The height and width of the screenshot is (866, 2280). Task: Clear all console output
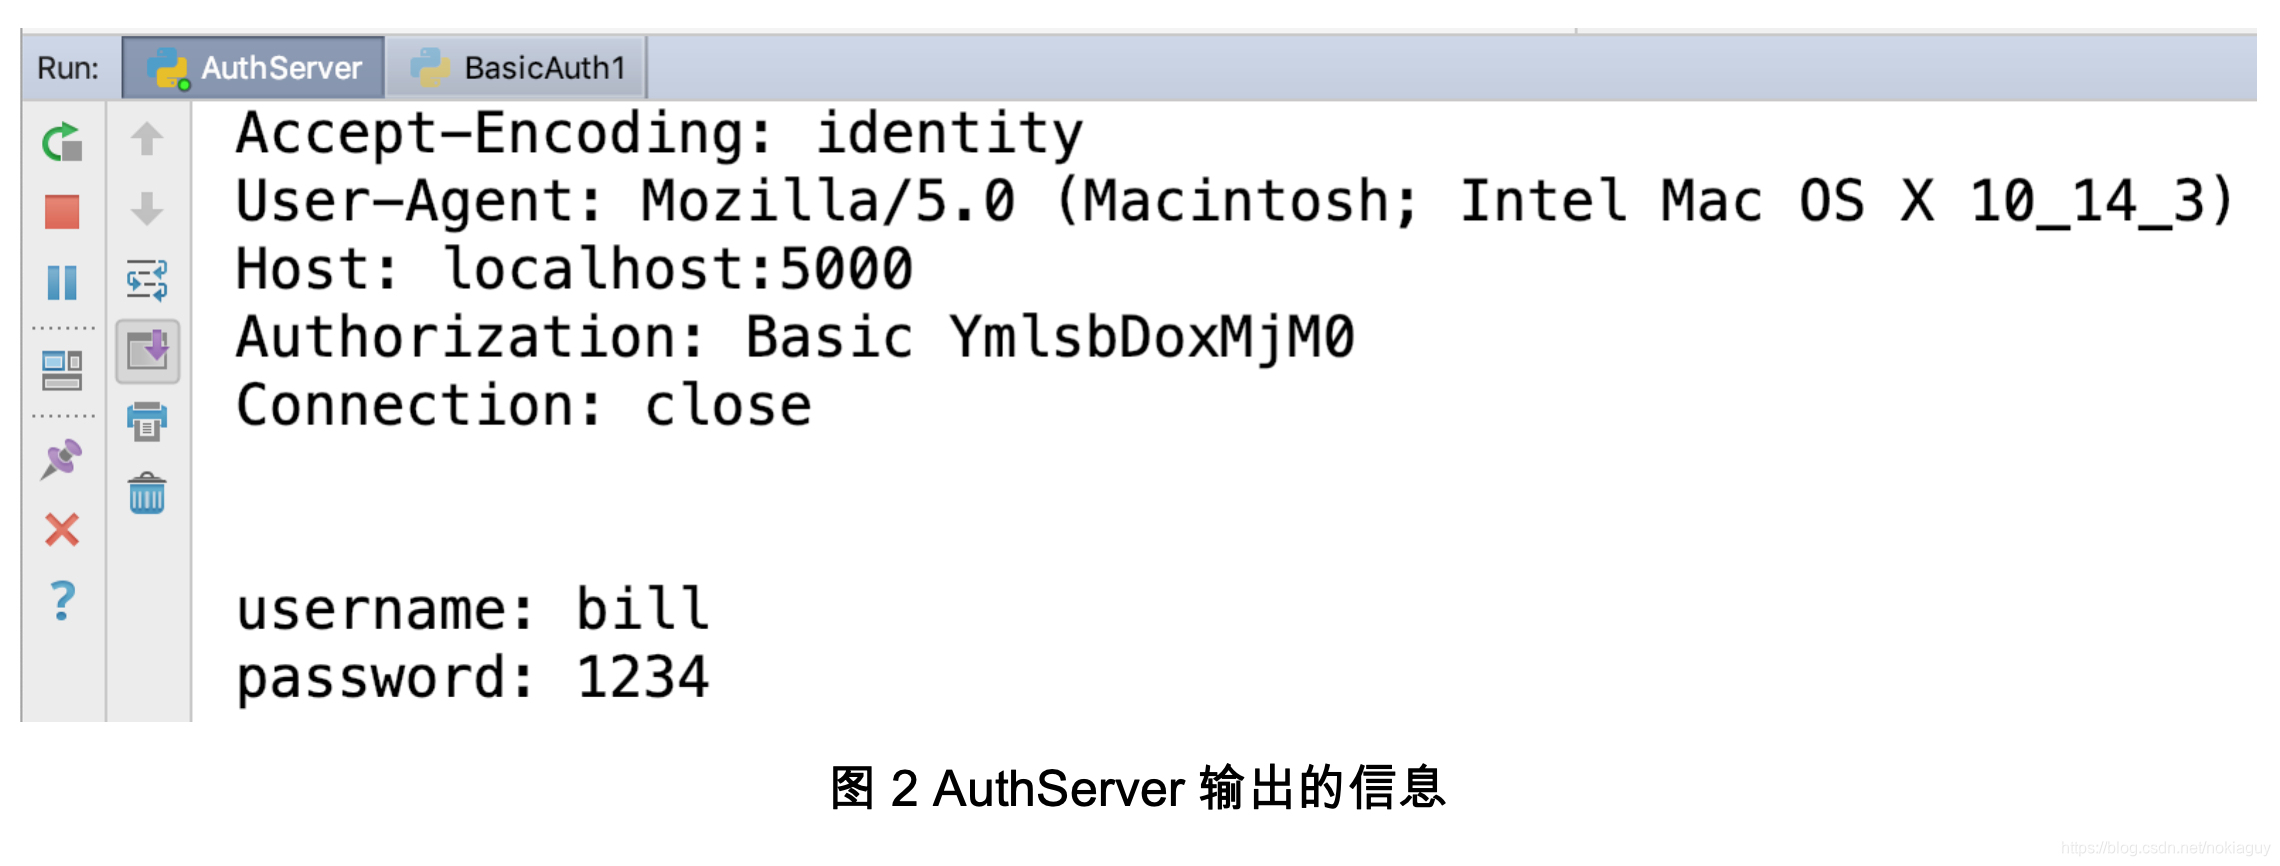(147, 493)
